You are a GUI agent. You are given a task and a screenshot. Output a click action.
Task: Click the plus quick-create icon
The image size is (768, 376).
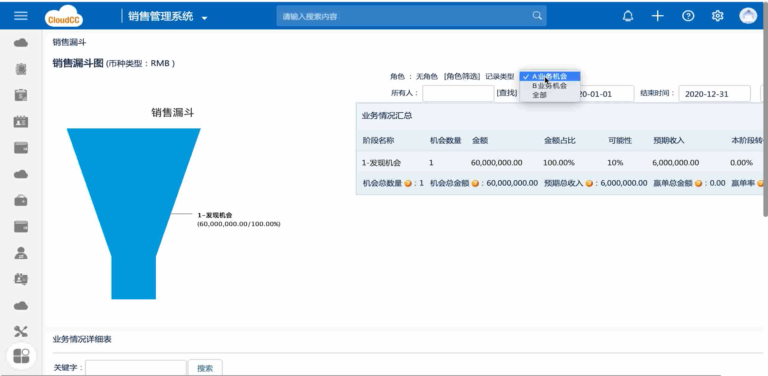pyautogui.click(x=657, y=16)
